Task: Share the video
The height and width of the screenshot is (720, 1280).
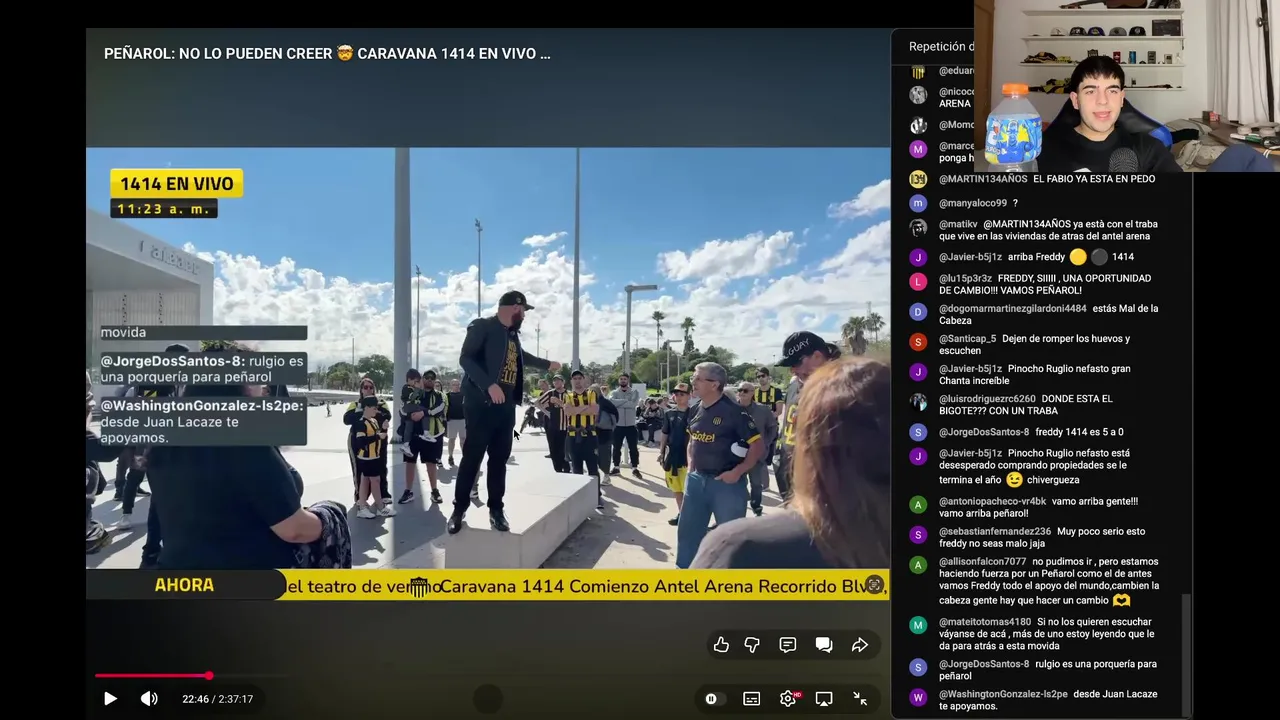Action: tap(860, 645)
